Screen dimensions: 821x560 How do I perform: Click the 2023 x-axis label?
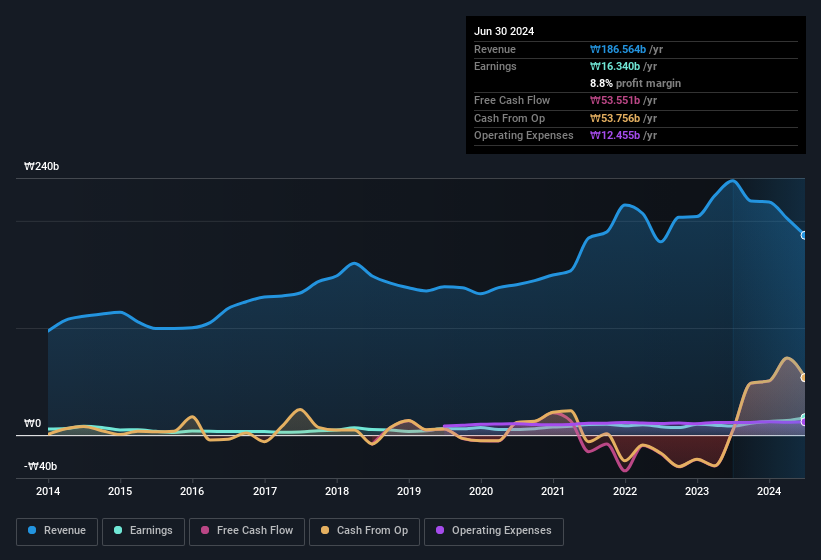(697, 491)
